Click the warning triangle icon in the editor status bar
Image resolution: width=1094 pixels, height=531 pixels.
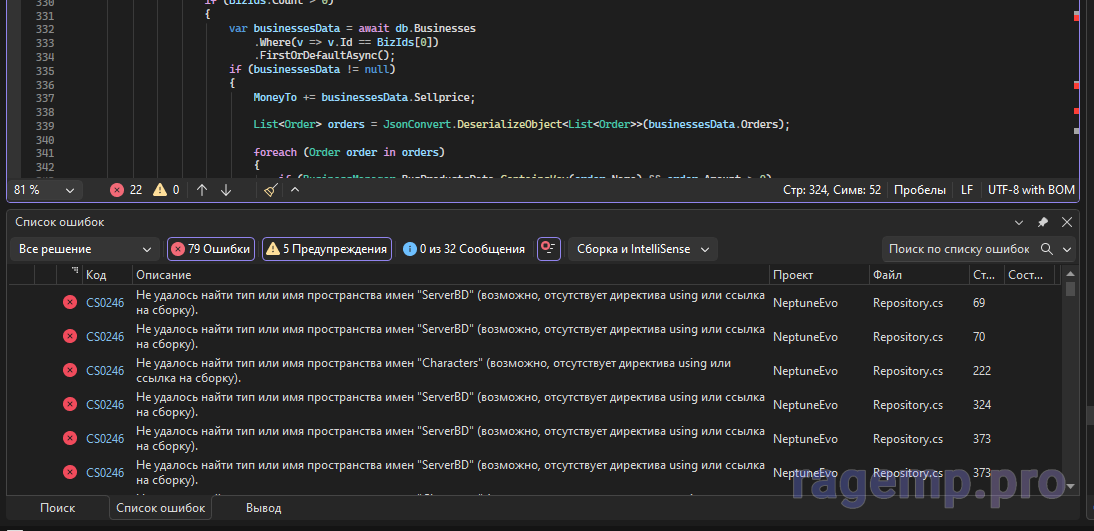161,190
